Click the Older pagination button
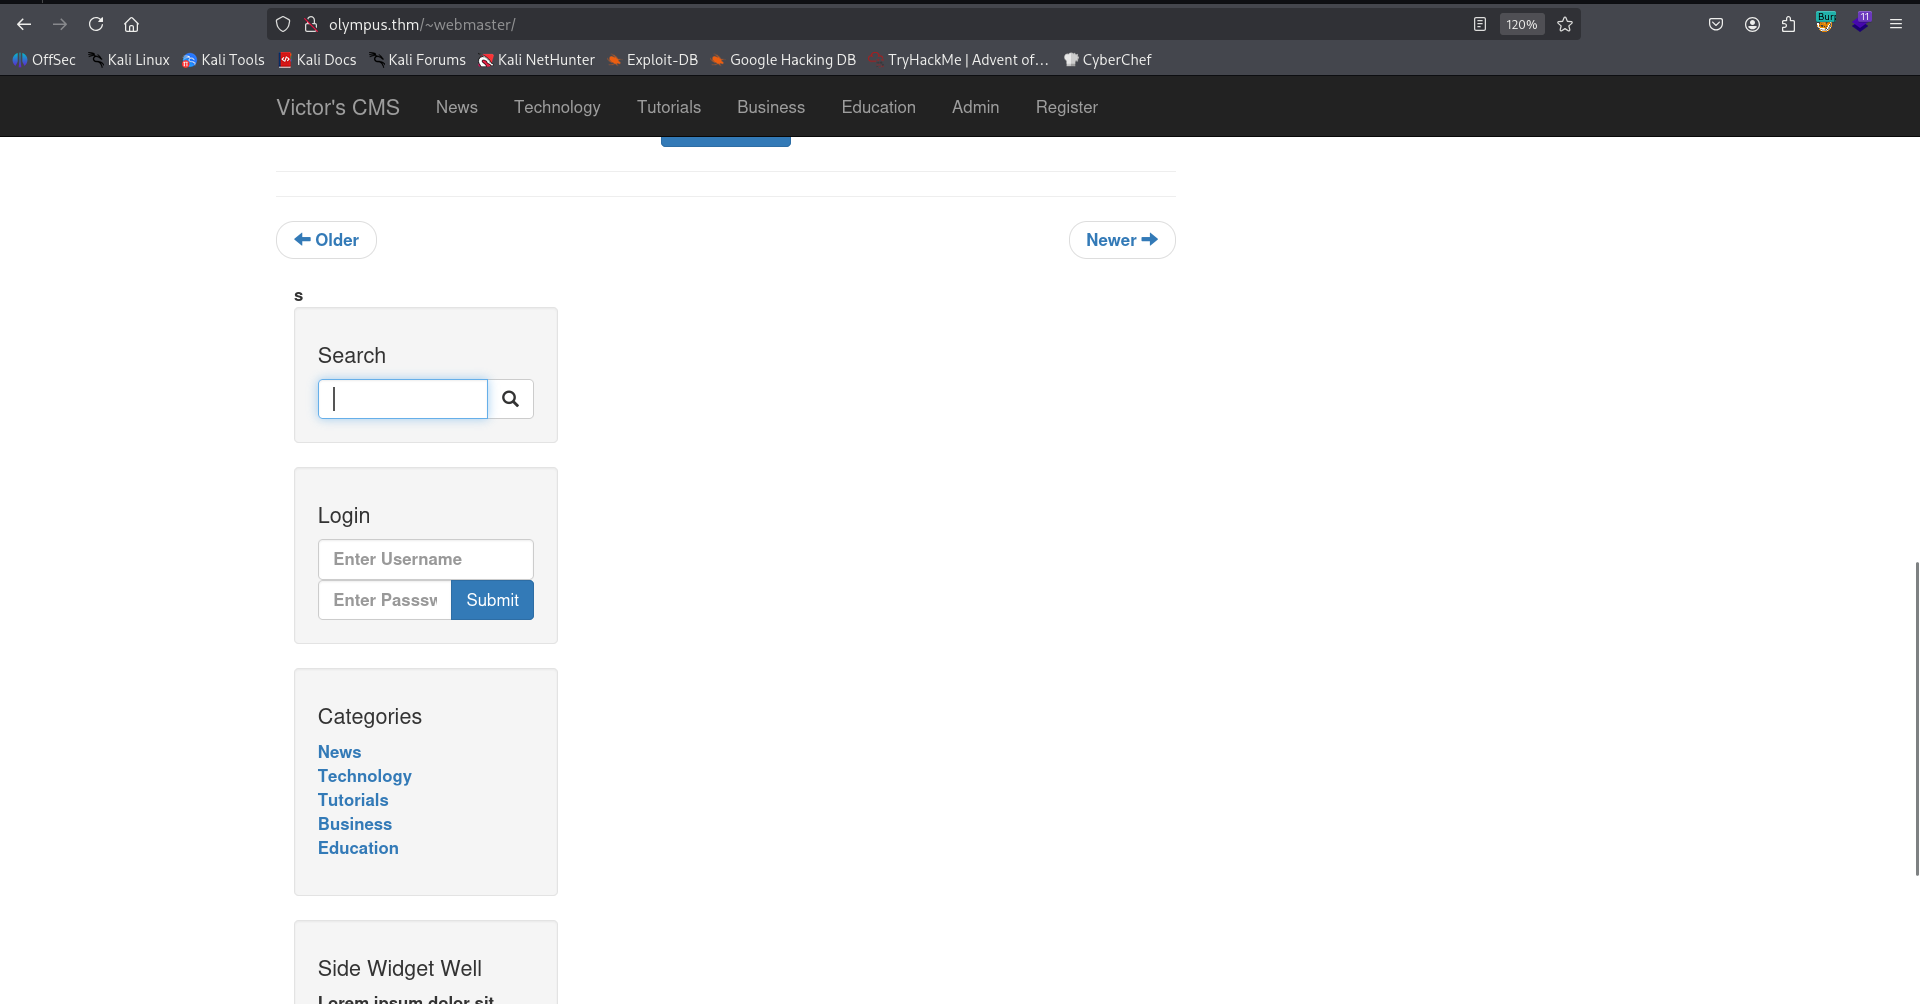 (326, 240)
